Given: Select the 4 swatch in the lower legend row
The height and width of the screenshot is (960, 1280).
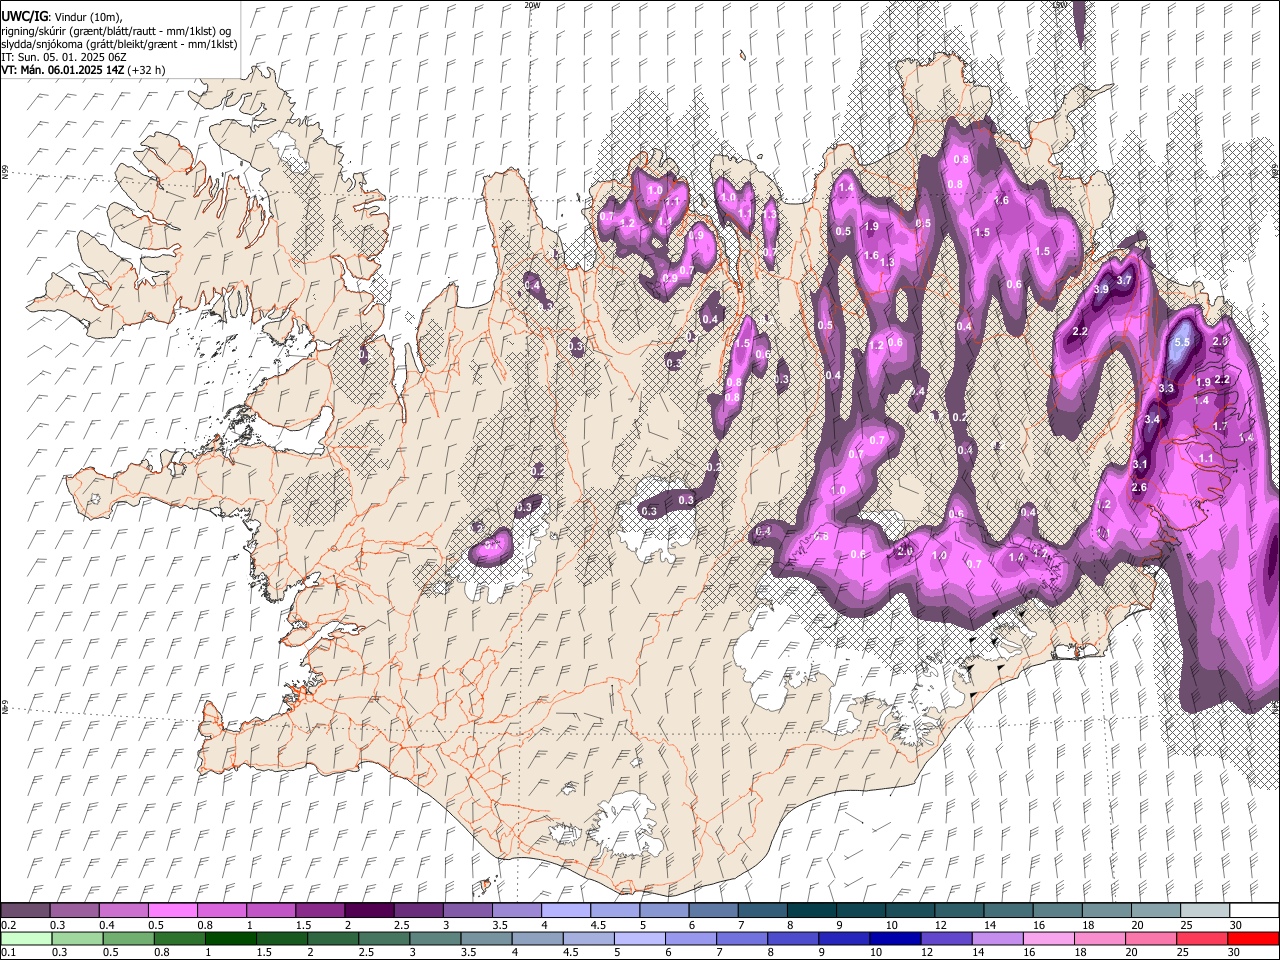Looking at the screenshot, I should click(538, 939).
